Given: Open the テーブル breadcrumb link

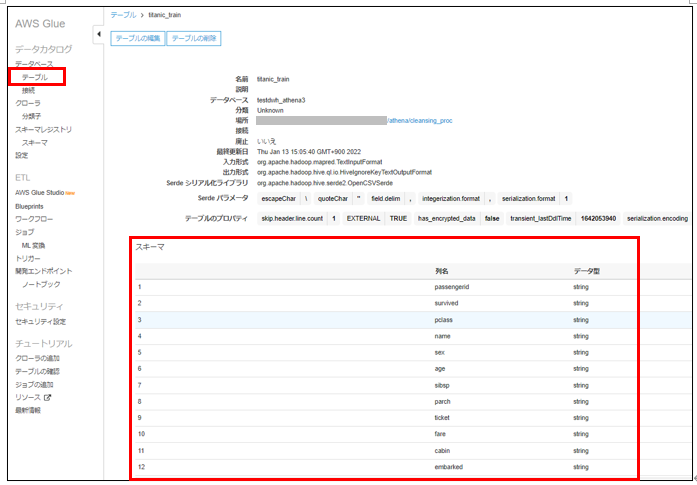Looking at the screenshot, I should point(123,15).
